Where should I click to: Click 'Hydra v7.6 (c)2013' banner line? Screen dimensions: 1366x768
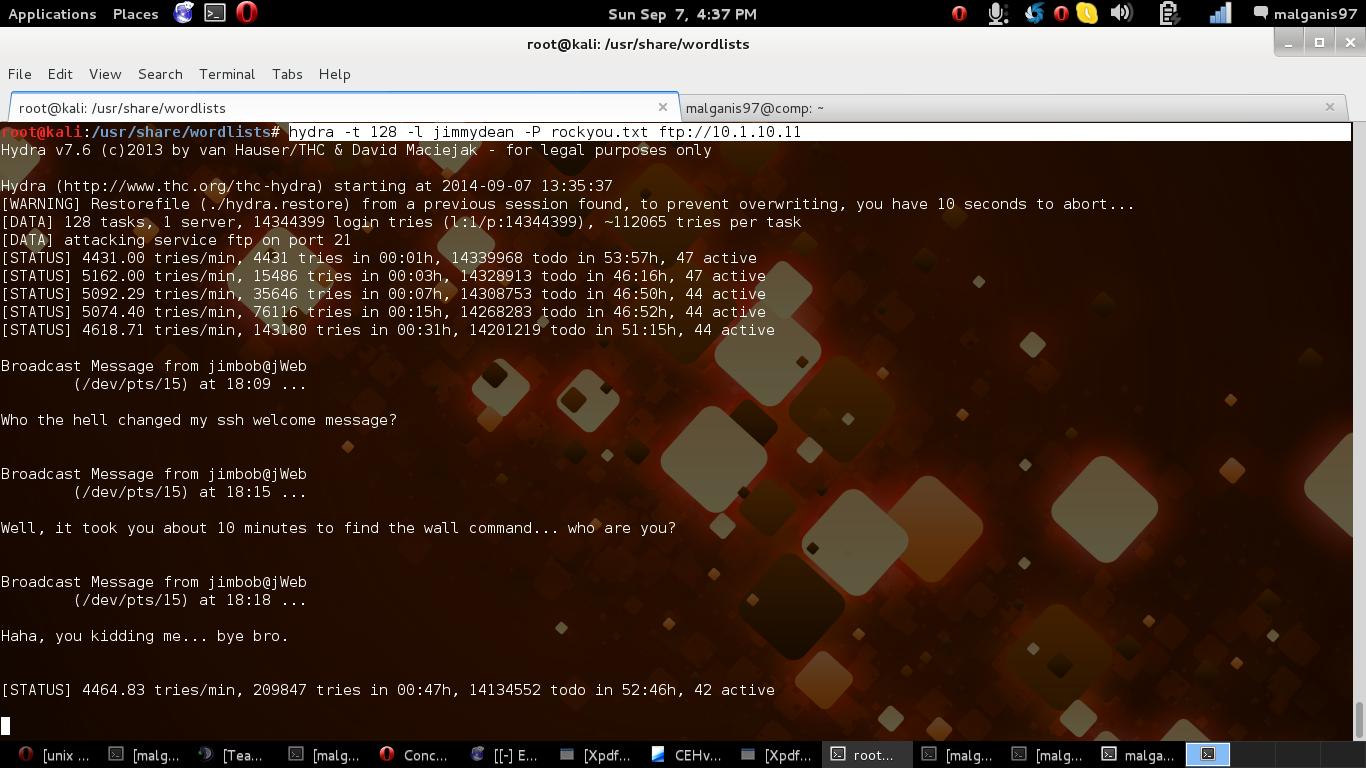coord(356,150)
